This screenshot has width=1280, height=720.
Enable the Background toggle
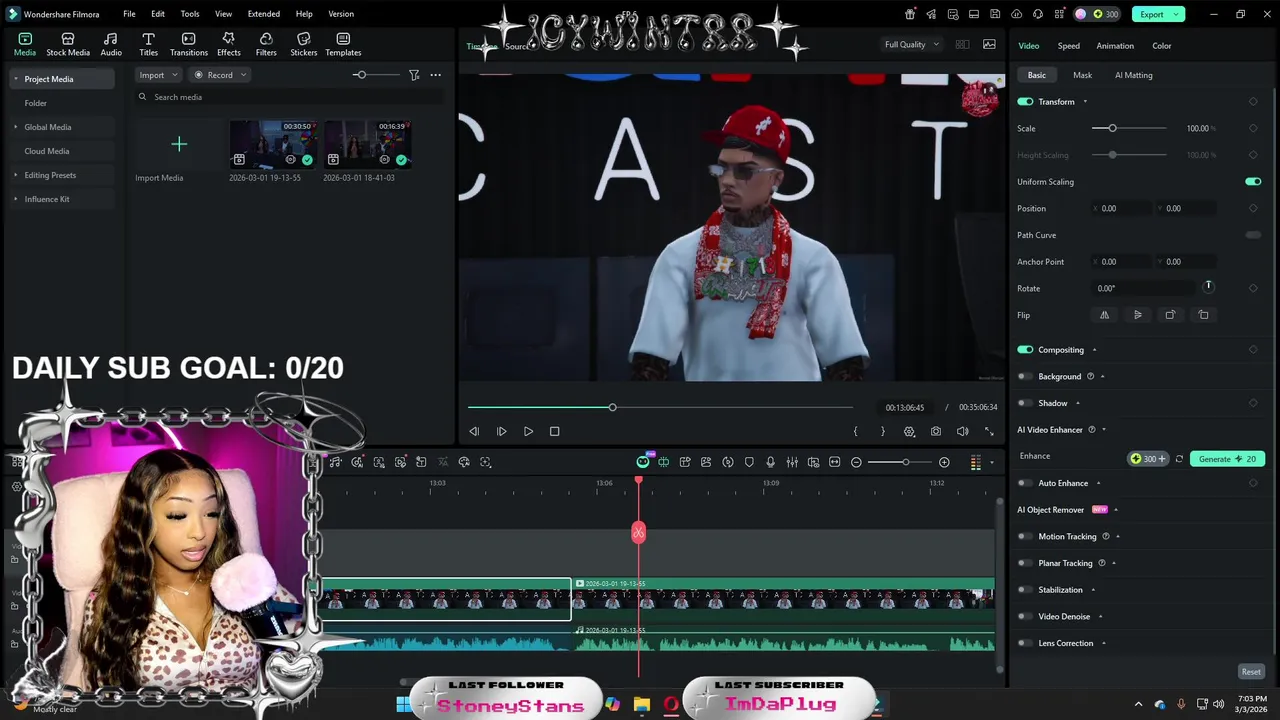(x=1025, y=377)
